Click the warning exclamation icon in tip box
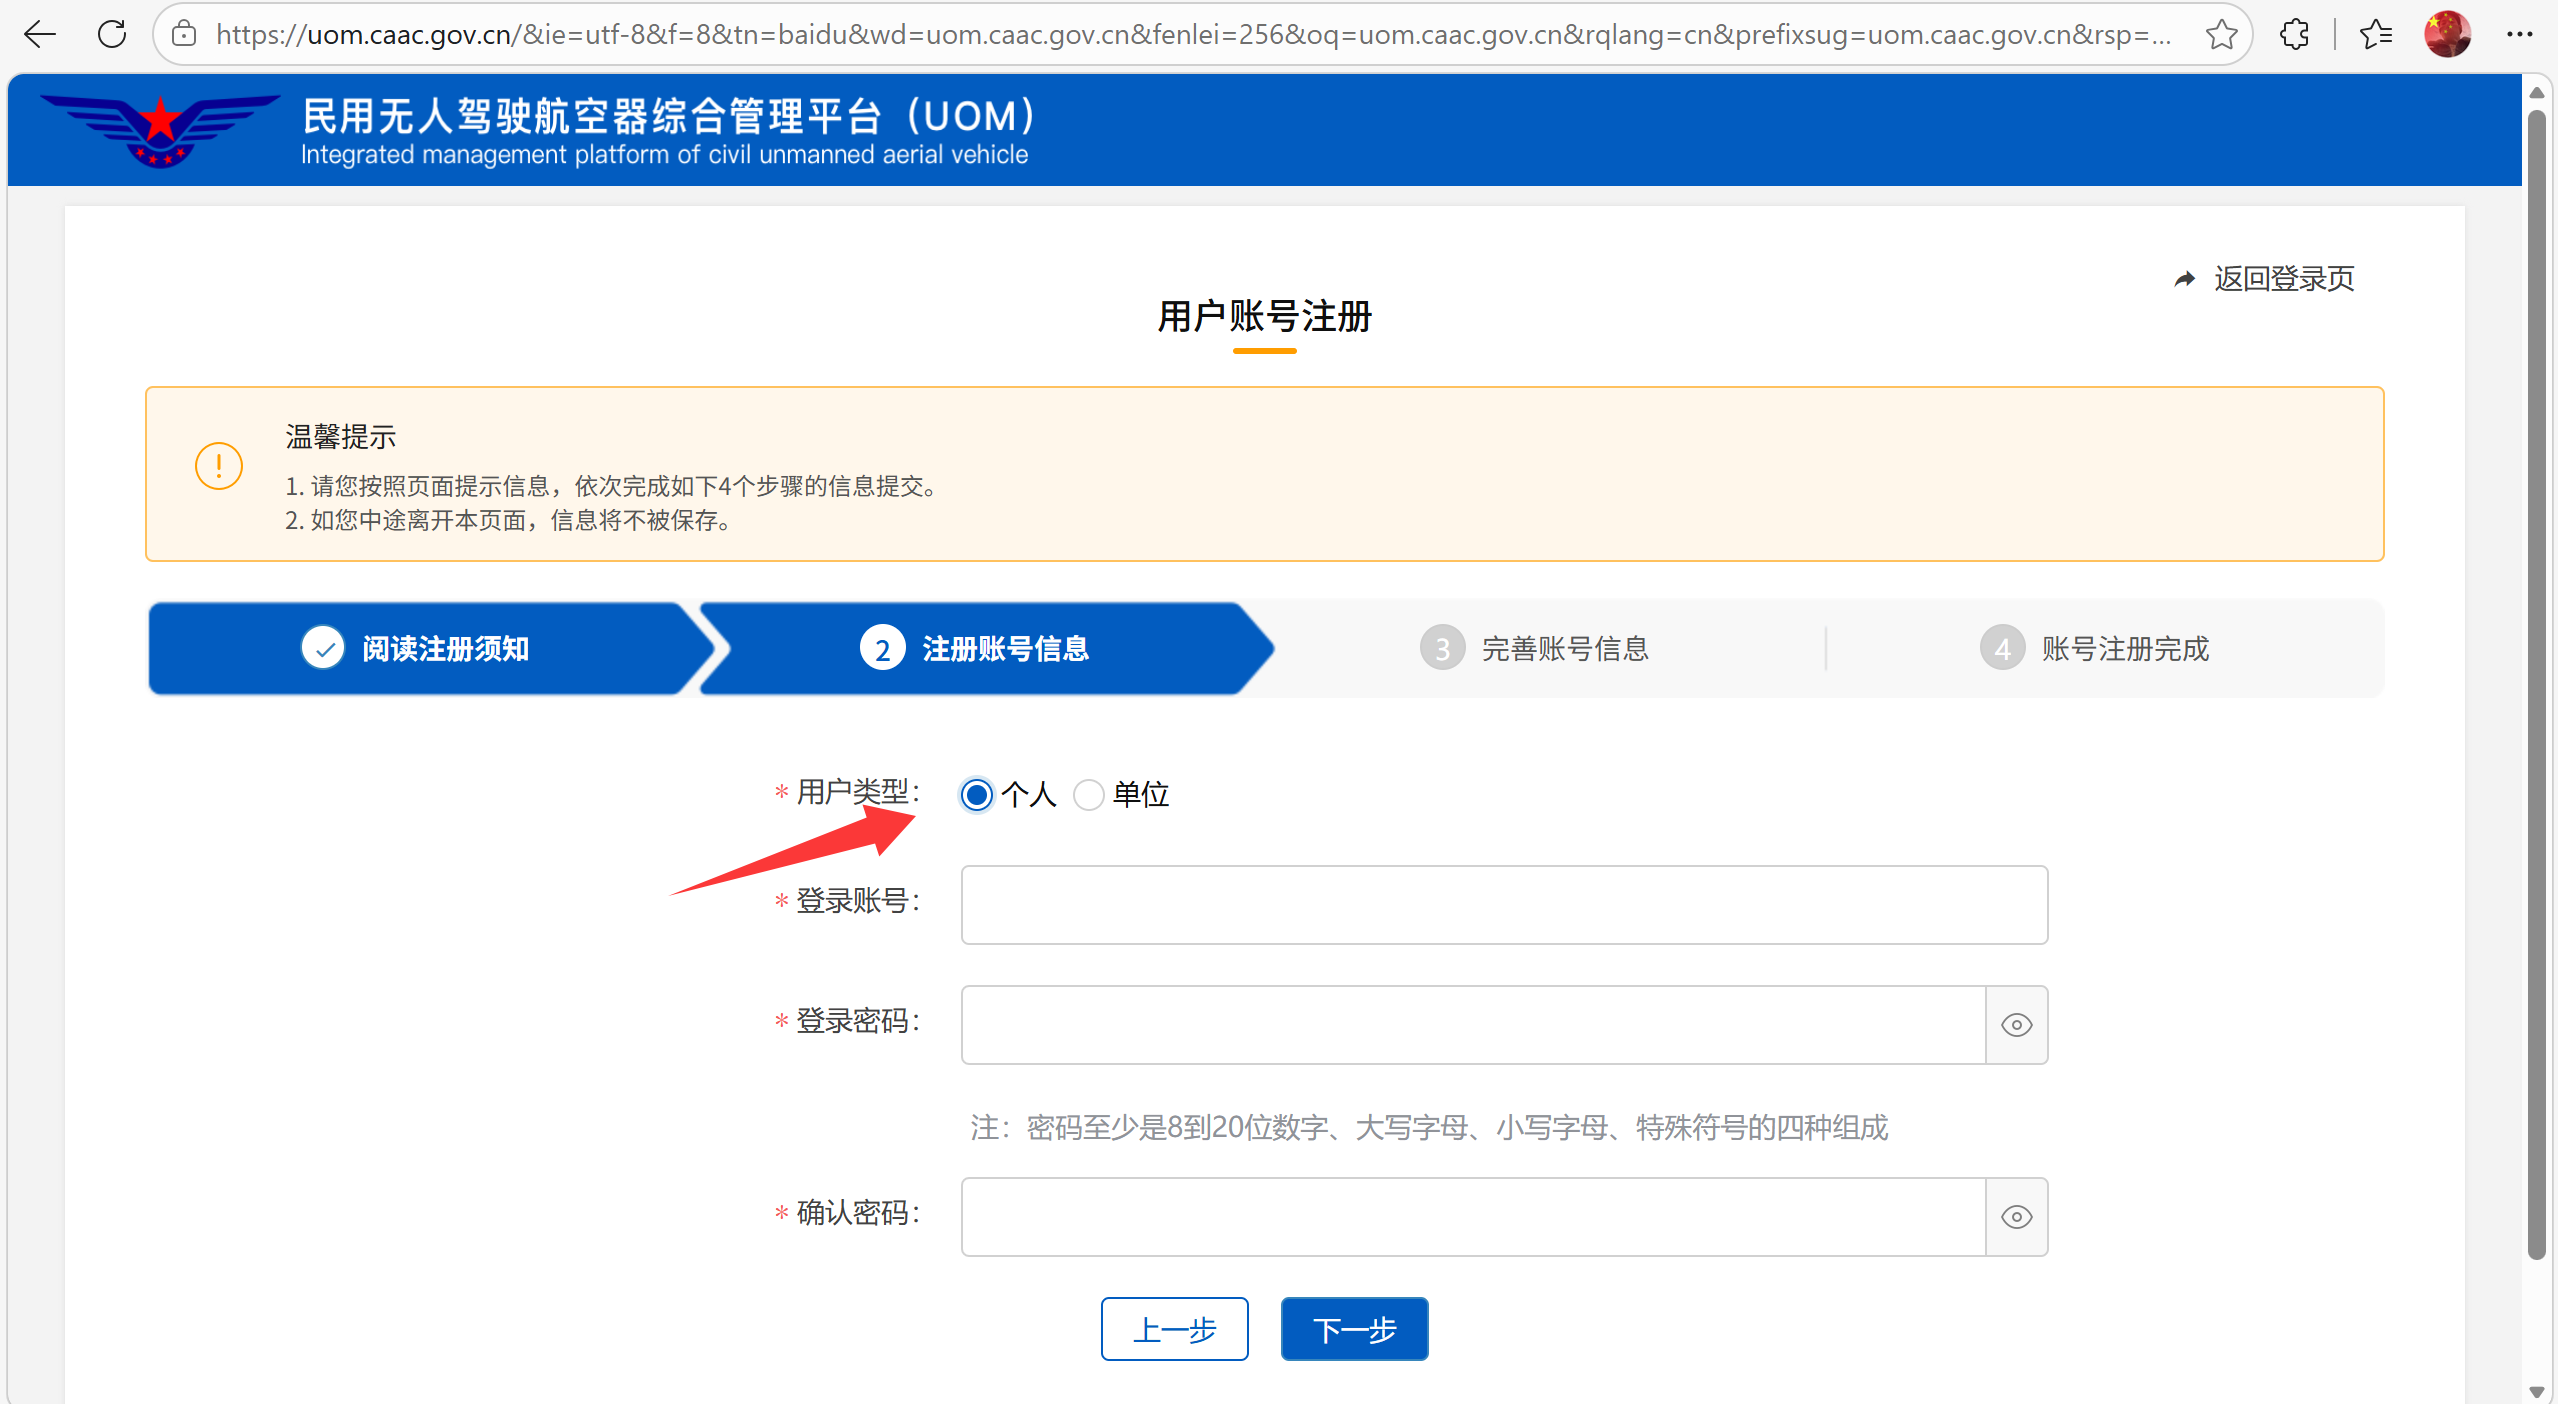 (x=219, y=466)
